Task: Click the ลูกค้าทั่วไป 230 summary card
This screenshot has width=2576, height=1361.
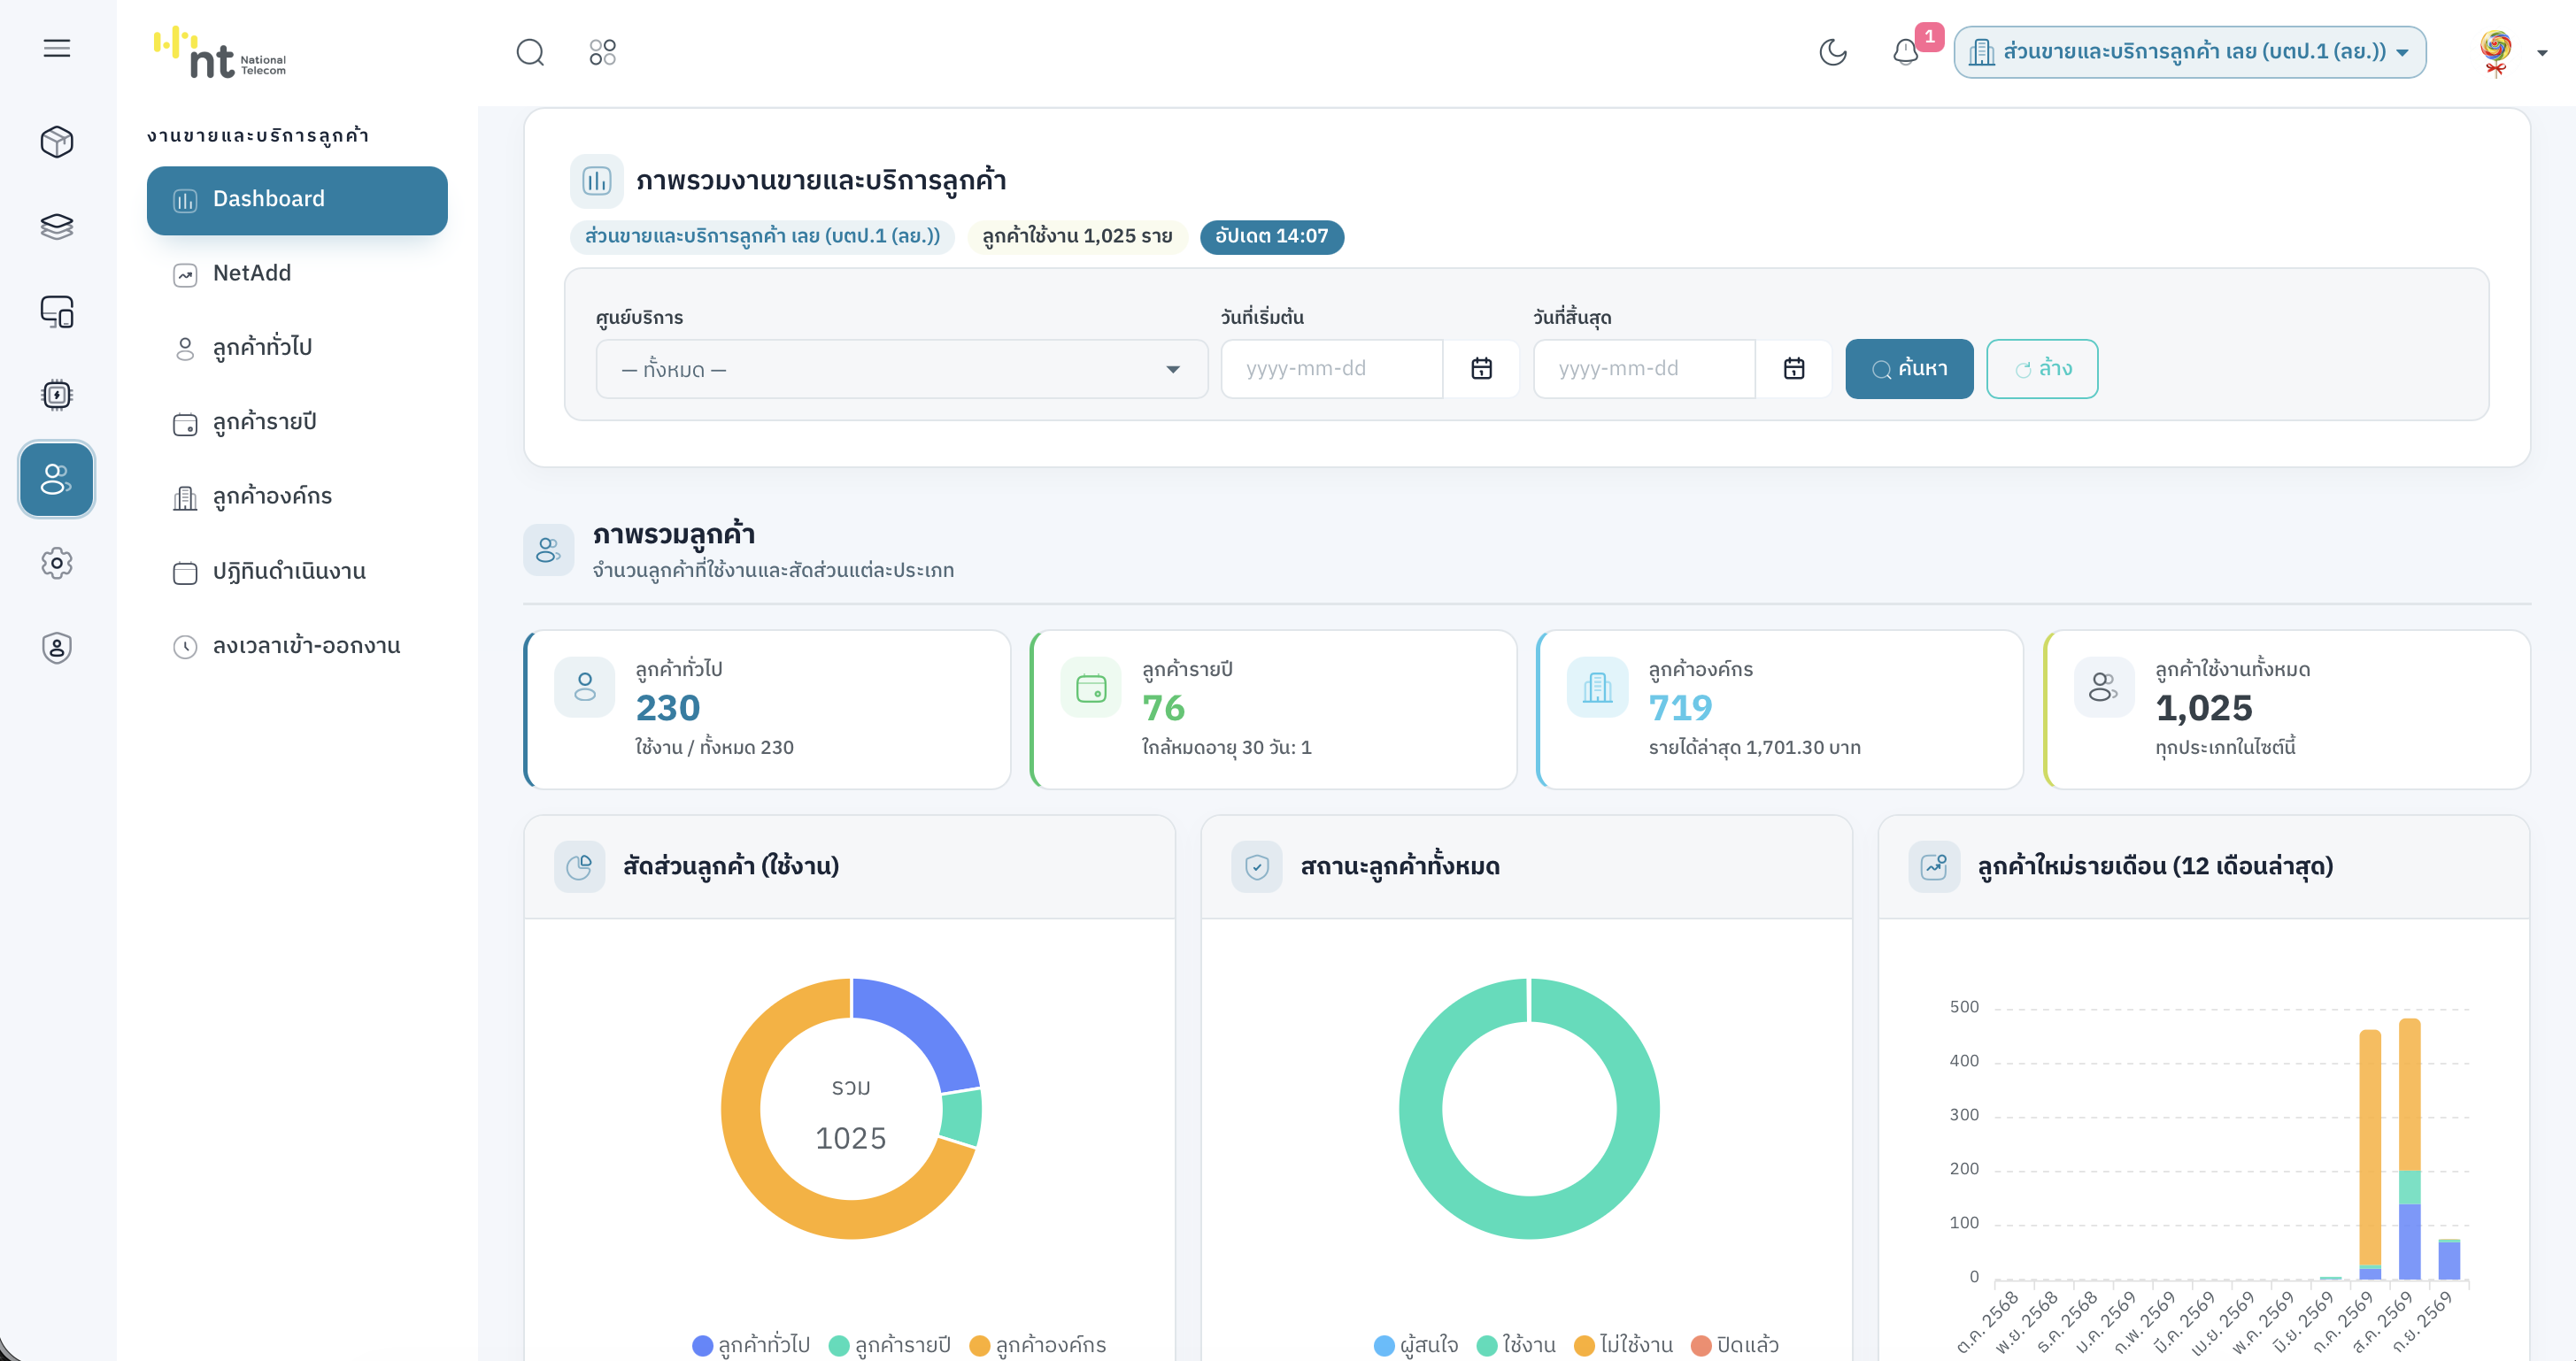Action: (x=767, y=709)
